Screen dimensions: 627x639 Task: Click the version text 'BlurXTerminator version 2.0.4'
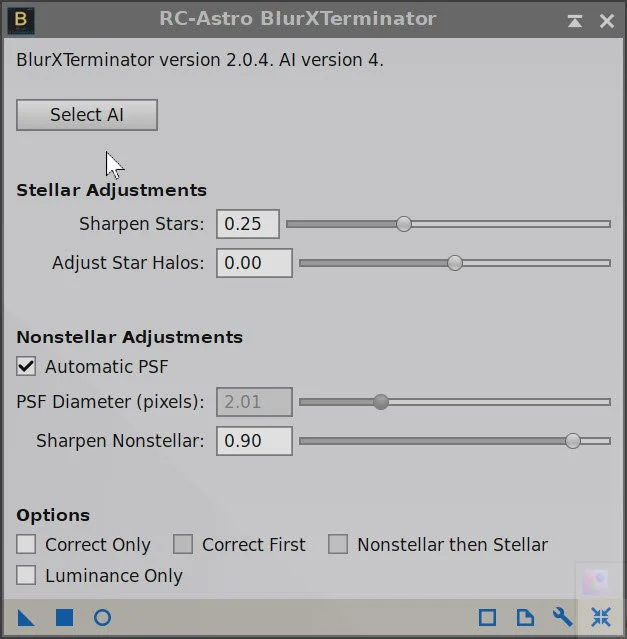(x=143, y=60)
